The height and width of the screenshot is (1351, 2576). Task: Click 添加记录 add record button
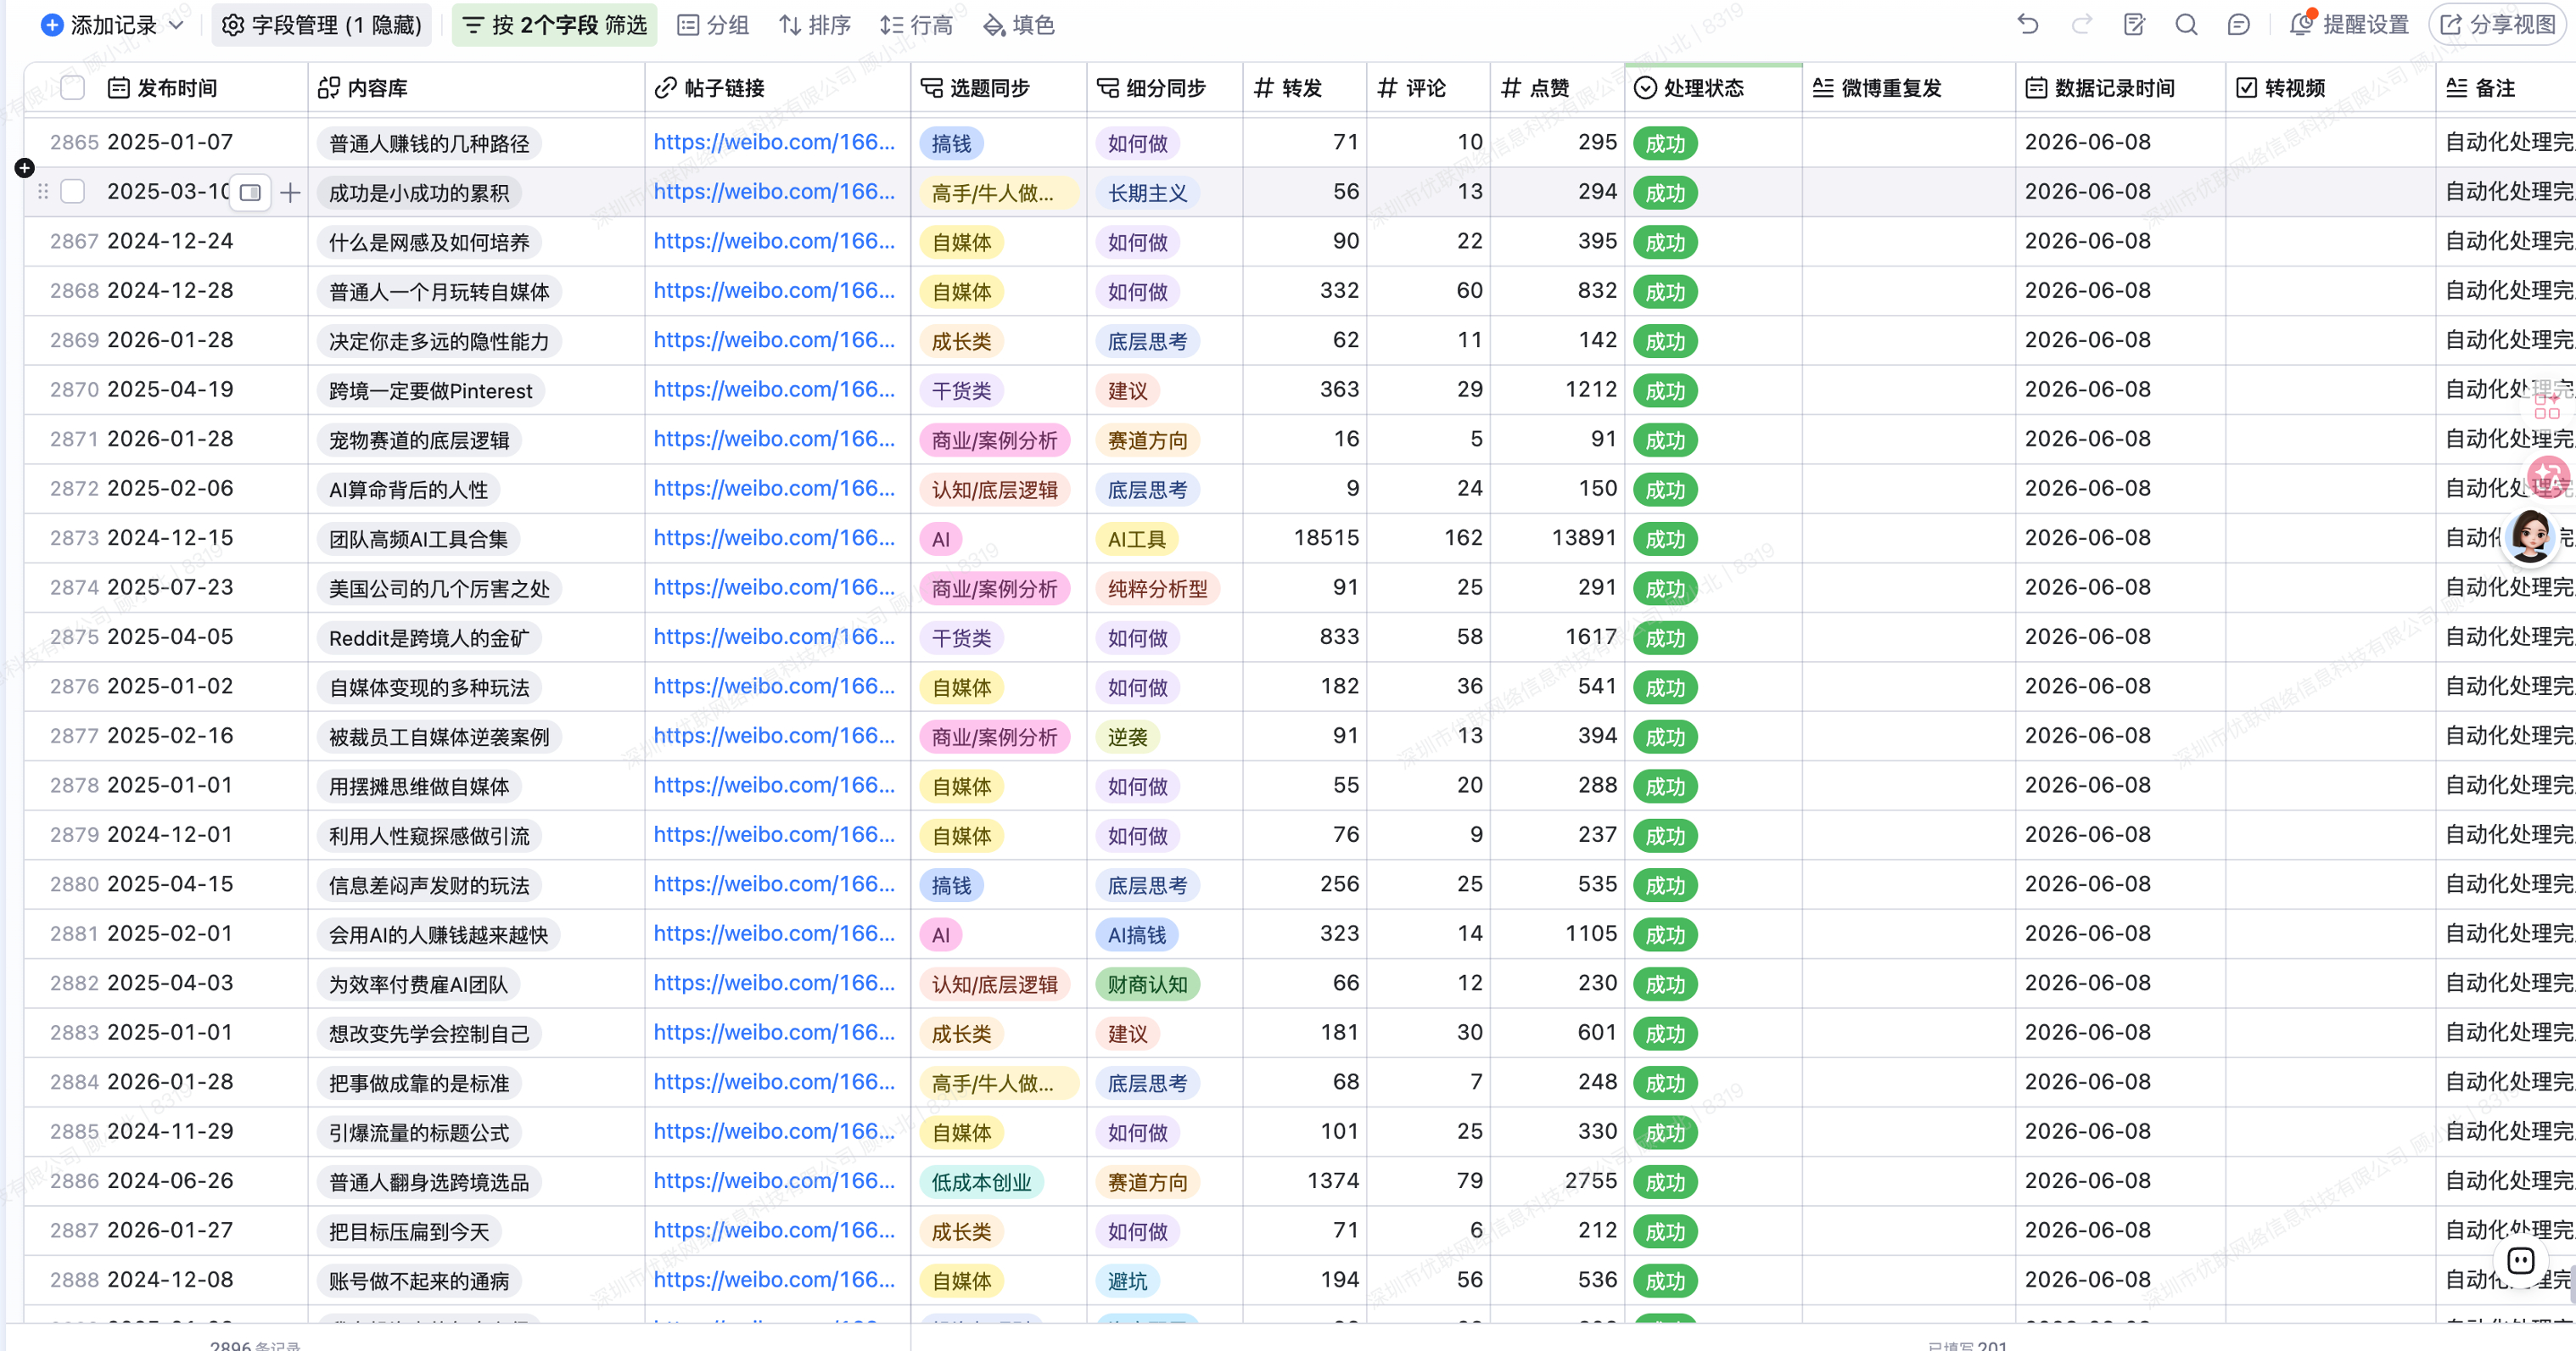point(99,25)
